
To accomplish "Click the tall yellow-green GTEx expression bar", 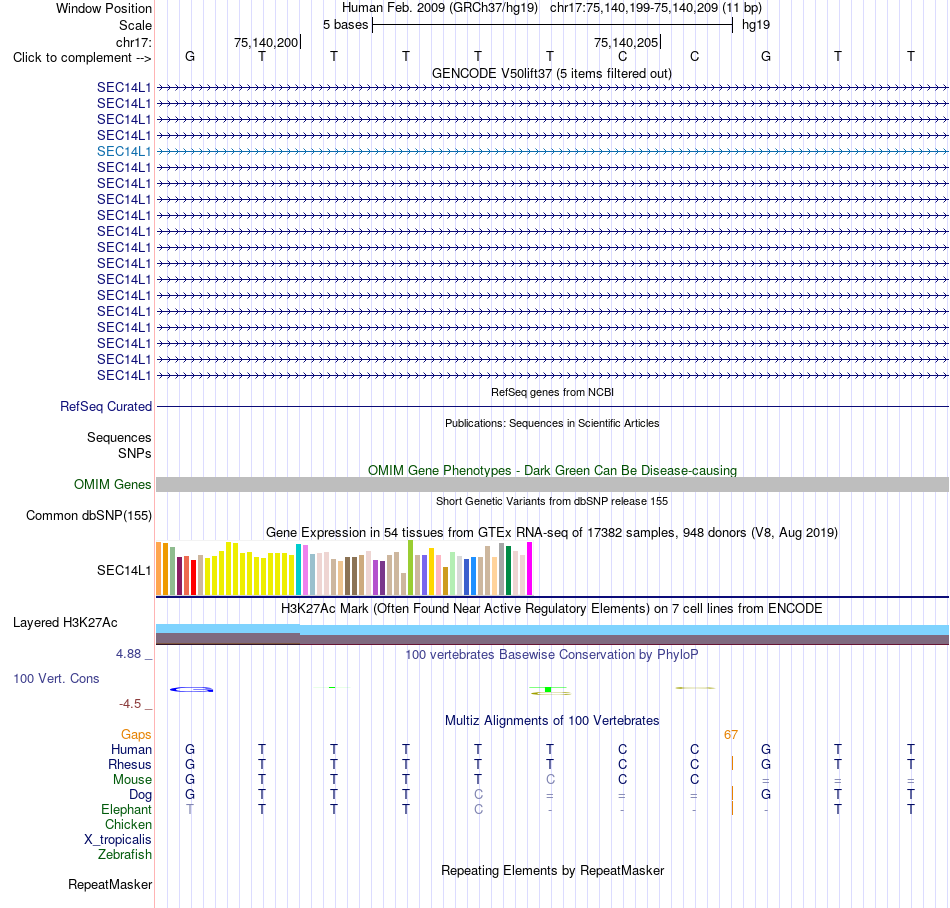I will coord(410,568).
